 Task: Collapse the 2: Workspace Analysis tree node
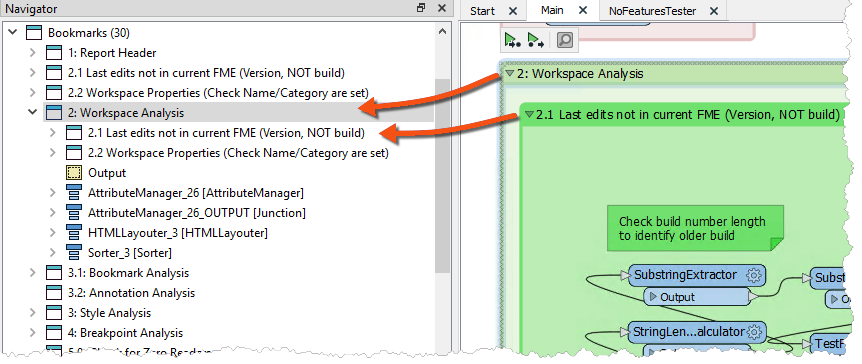(33, 113)
